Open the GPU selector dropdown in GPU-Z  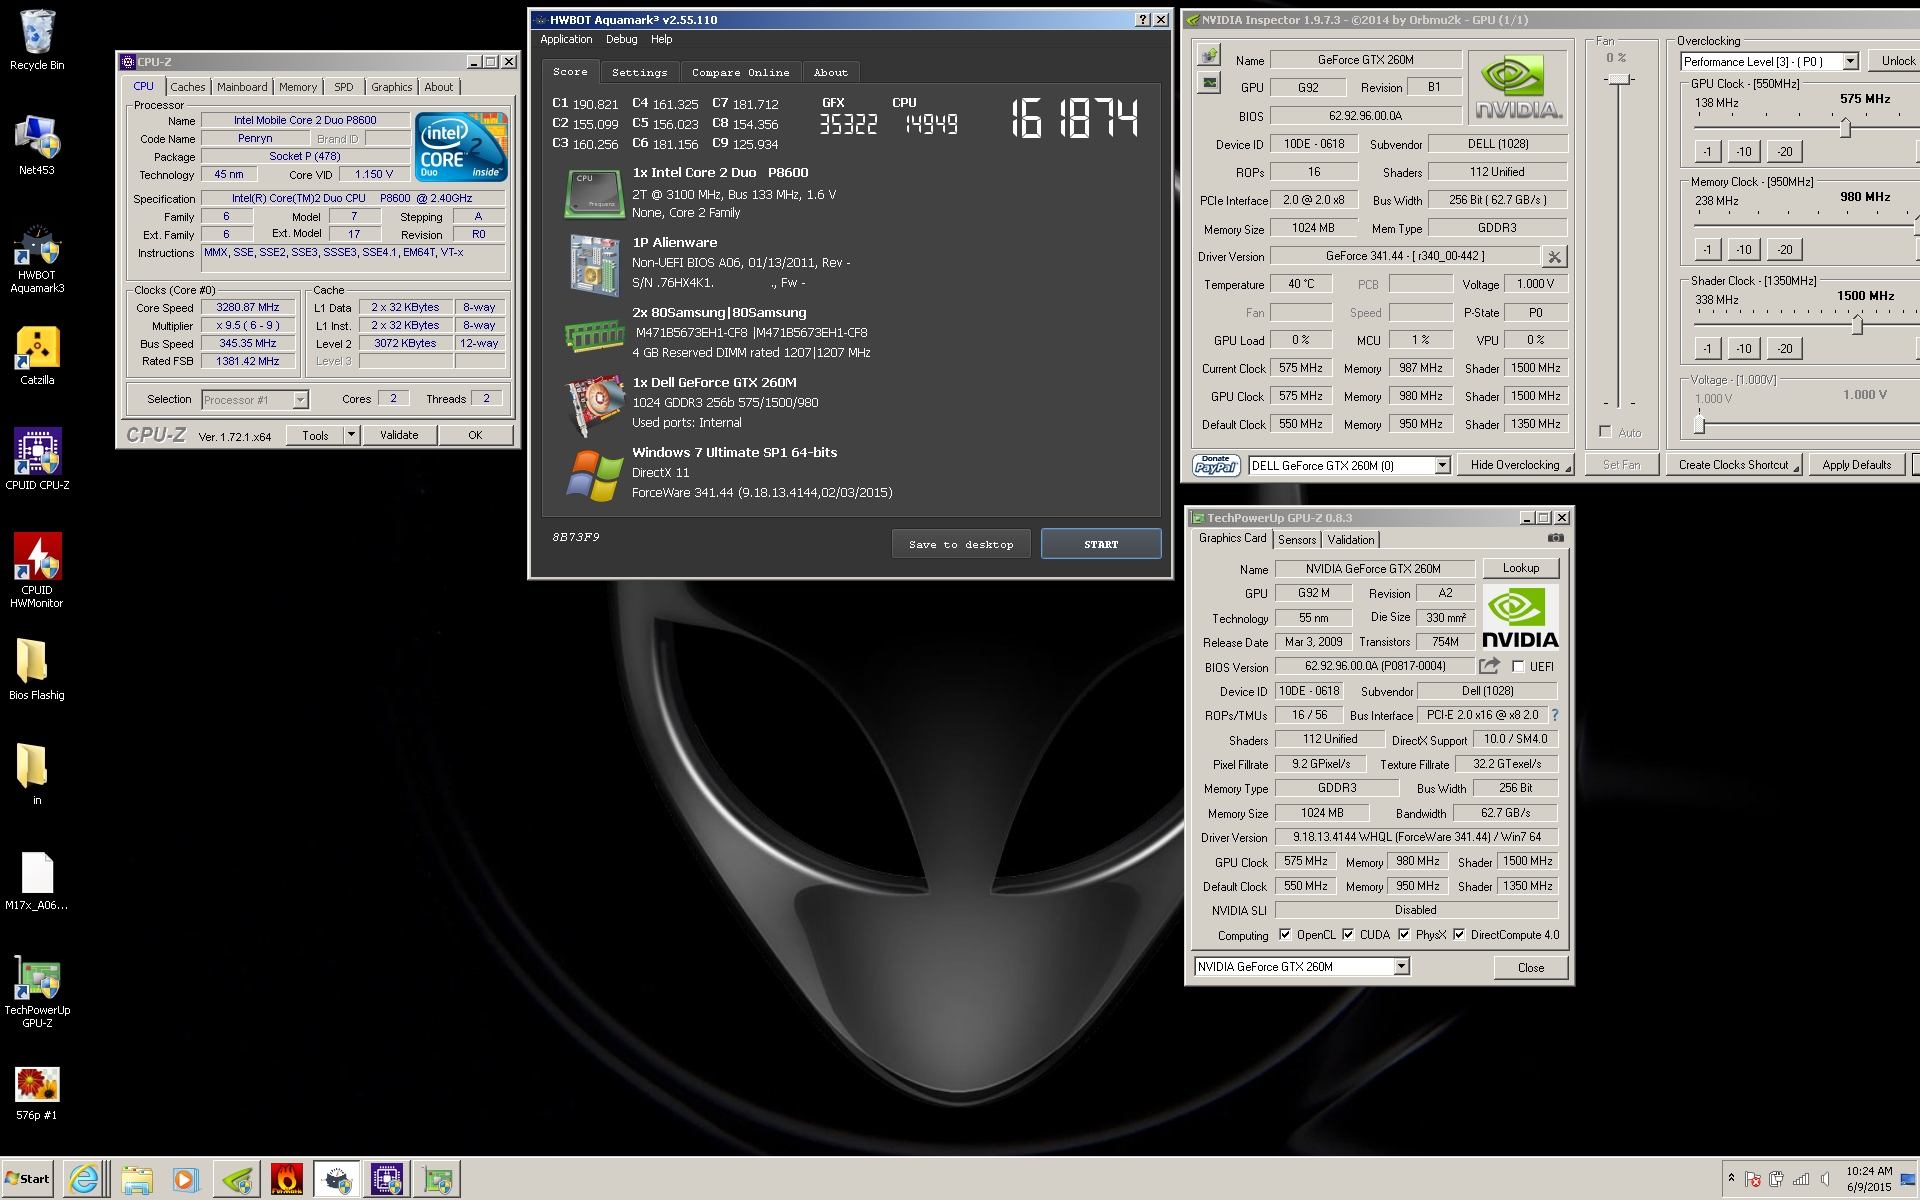tap(1401, 966)
